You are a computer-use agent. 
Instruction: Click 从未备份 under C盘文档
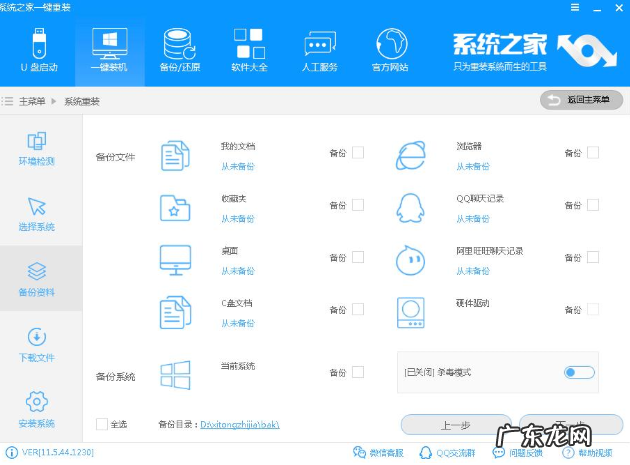[x=238, y=323]
